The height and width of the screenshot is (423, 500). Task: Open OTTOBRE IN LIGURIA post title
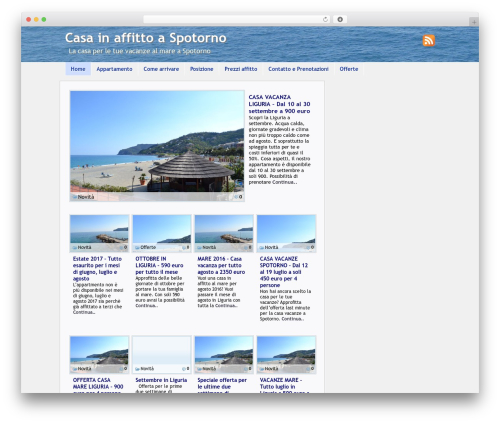click(x=159, y=265)
